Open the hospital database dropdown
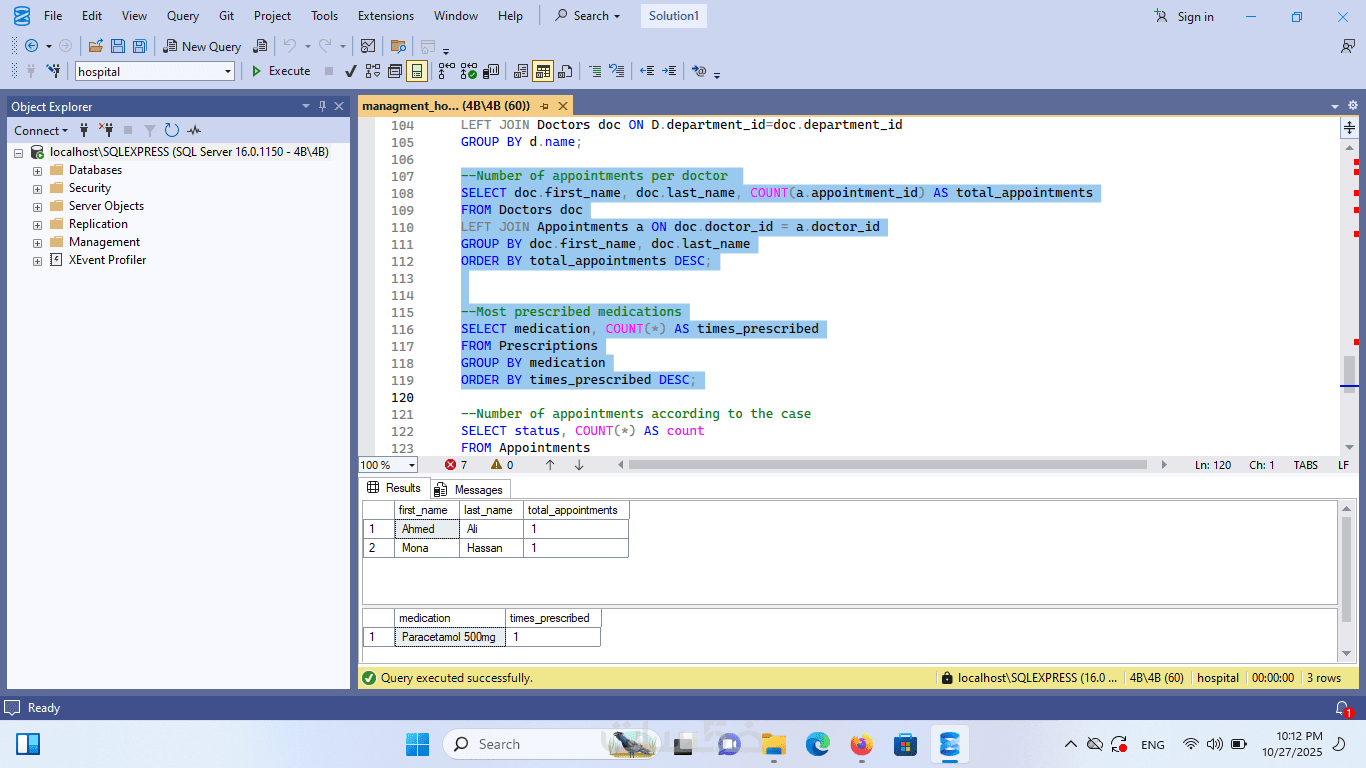The image size is (1366, 768). click(x=228, y=71)
